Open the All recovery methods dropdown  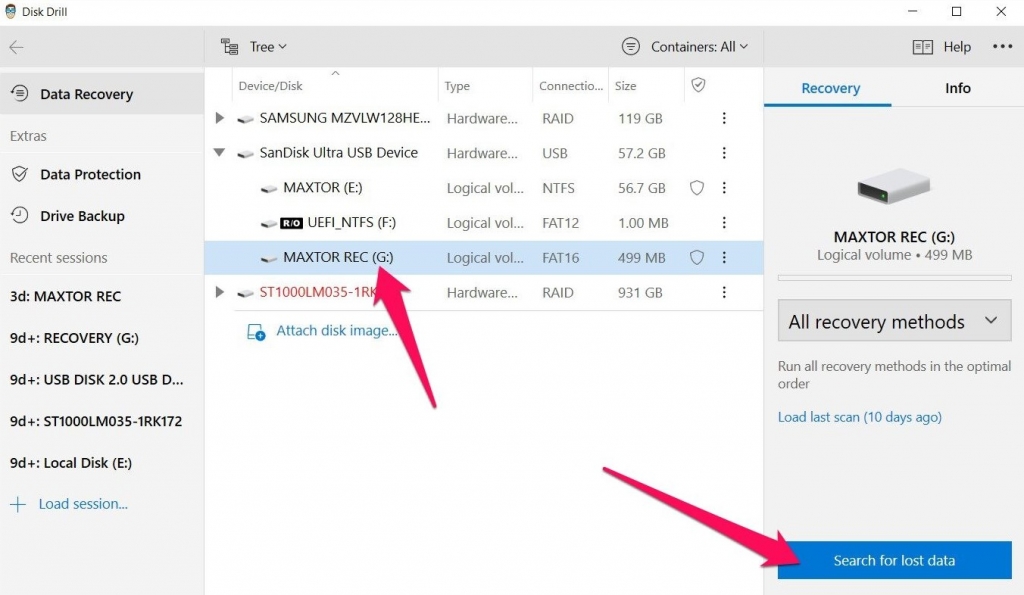[893, 321]
